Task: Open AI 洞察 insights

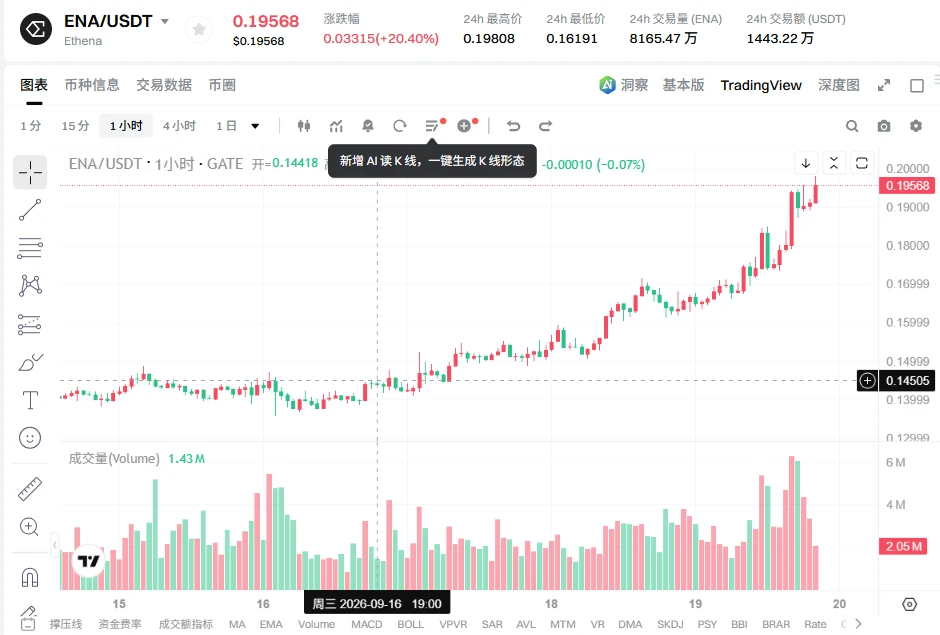Action: 623,85
